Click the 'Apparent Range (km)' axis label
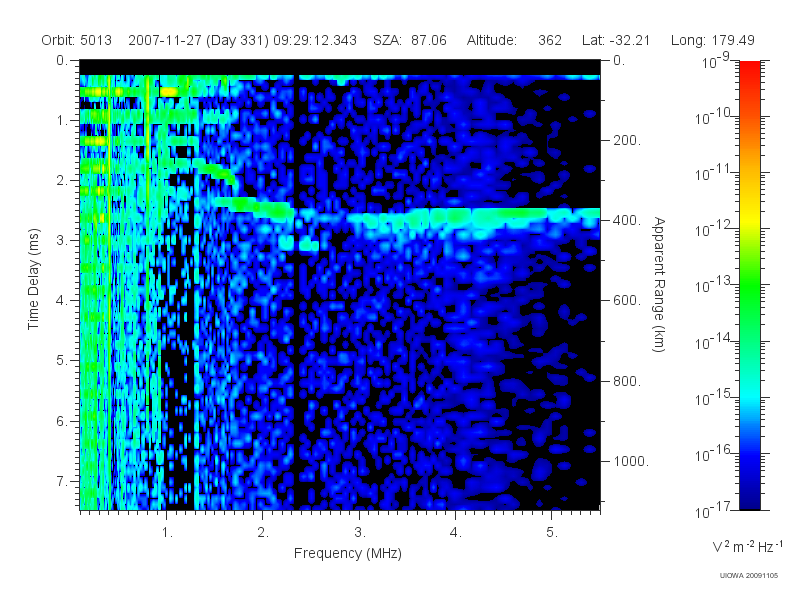This screenshot has width=800, height=600. click(x=659, y=285)
